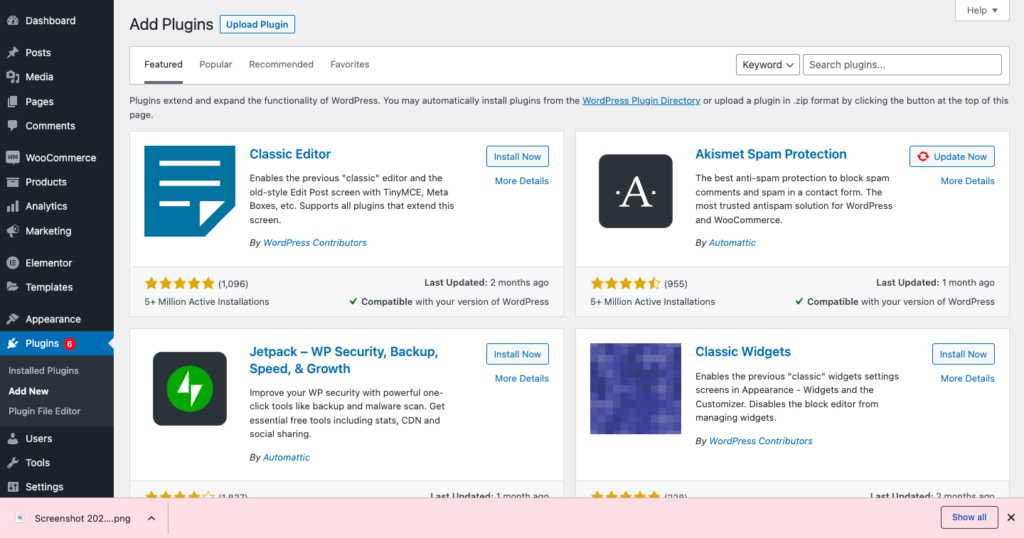Click the Products box icon
The width and height of the screenshot is (1024, 538).
point(12,182)
